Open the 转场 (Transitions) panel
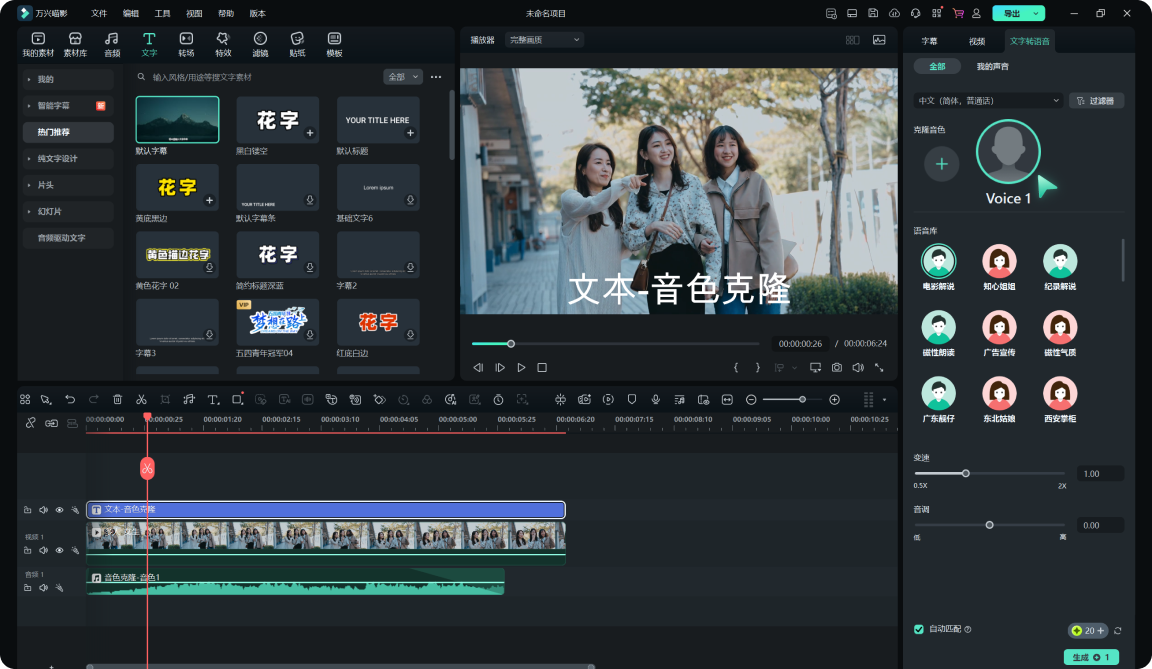1152x669 pixels. [186, 44]
